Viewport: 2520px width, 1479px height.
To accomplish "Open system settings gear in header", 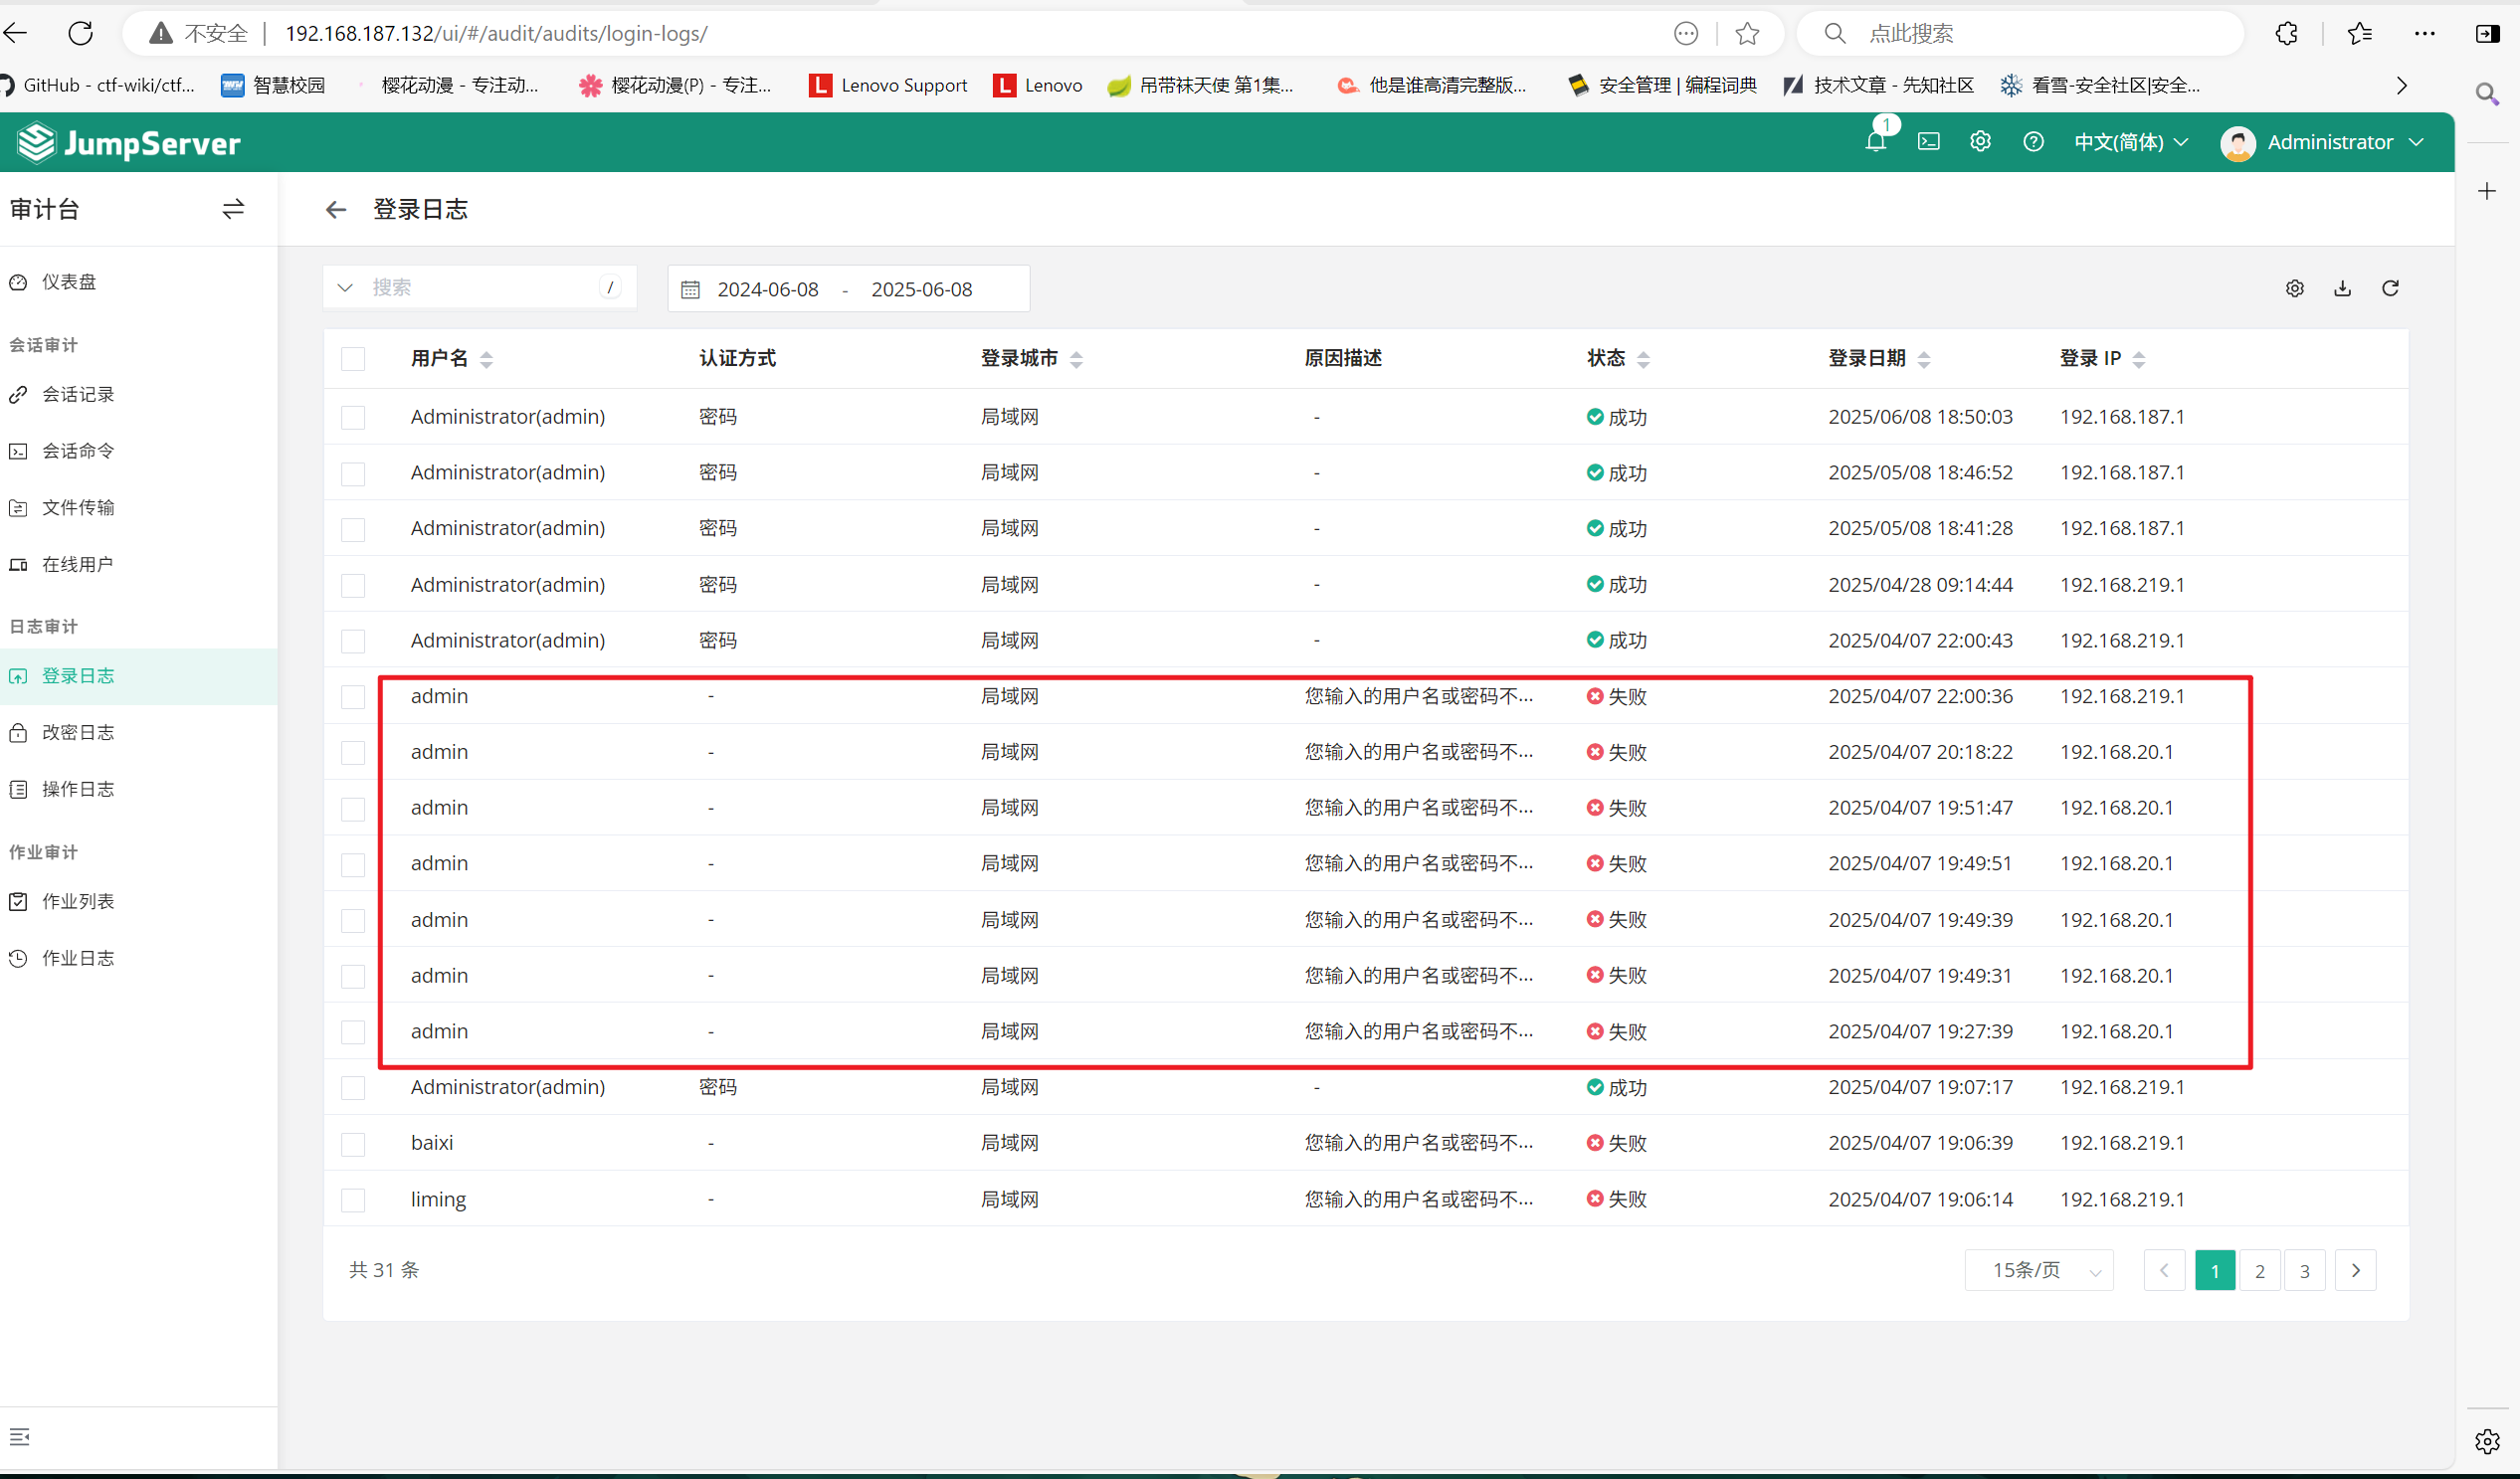I will coord(1980,142).
